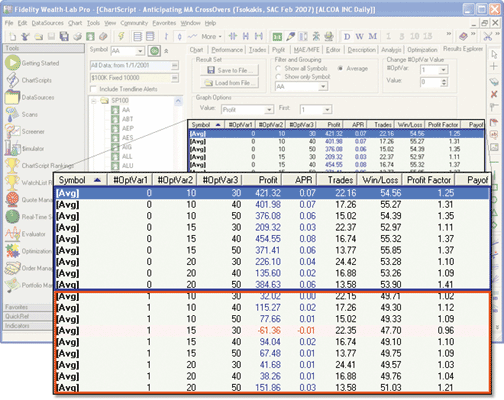Open the DataSources menu
504x400 pixels.
[x=48, y=23]
